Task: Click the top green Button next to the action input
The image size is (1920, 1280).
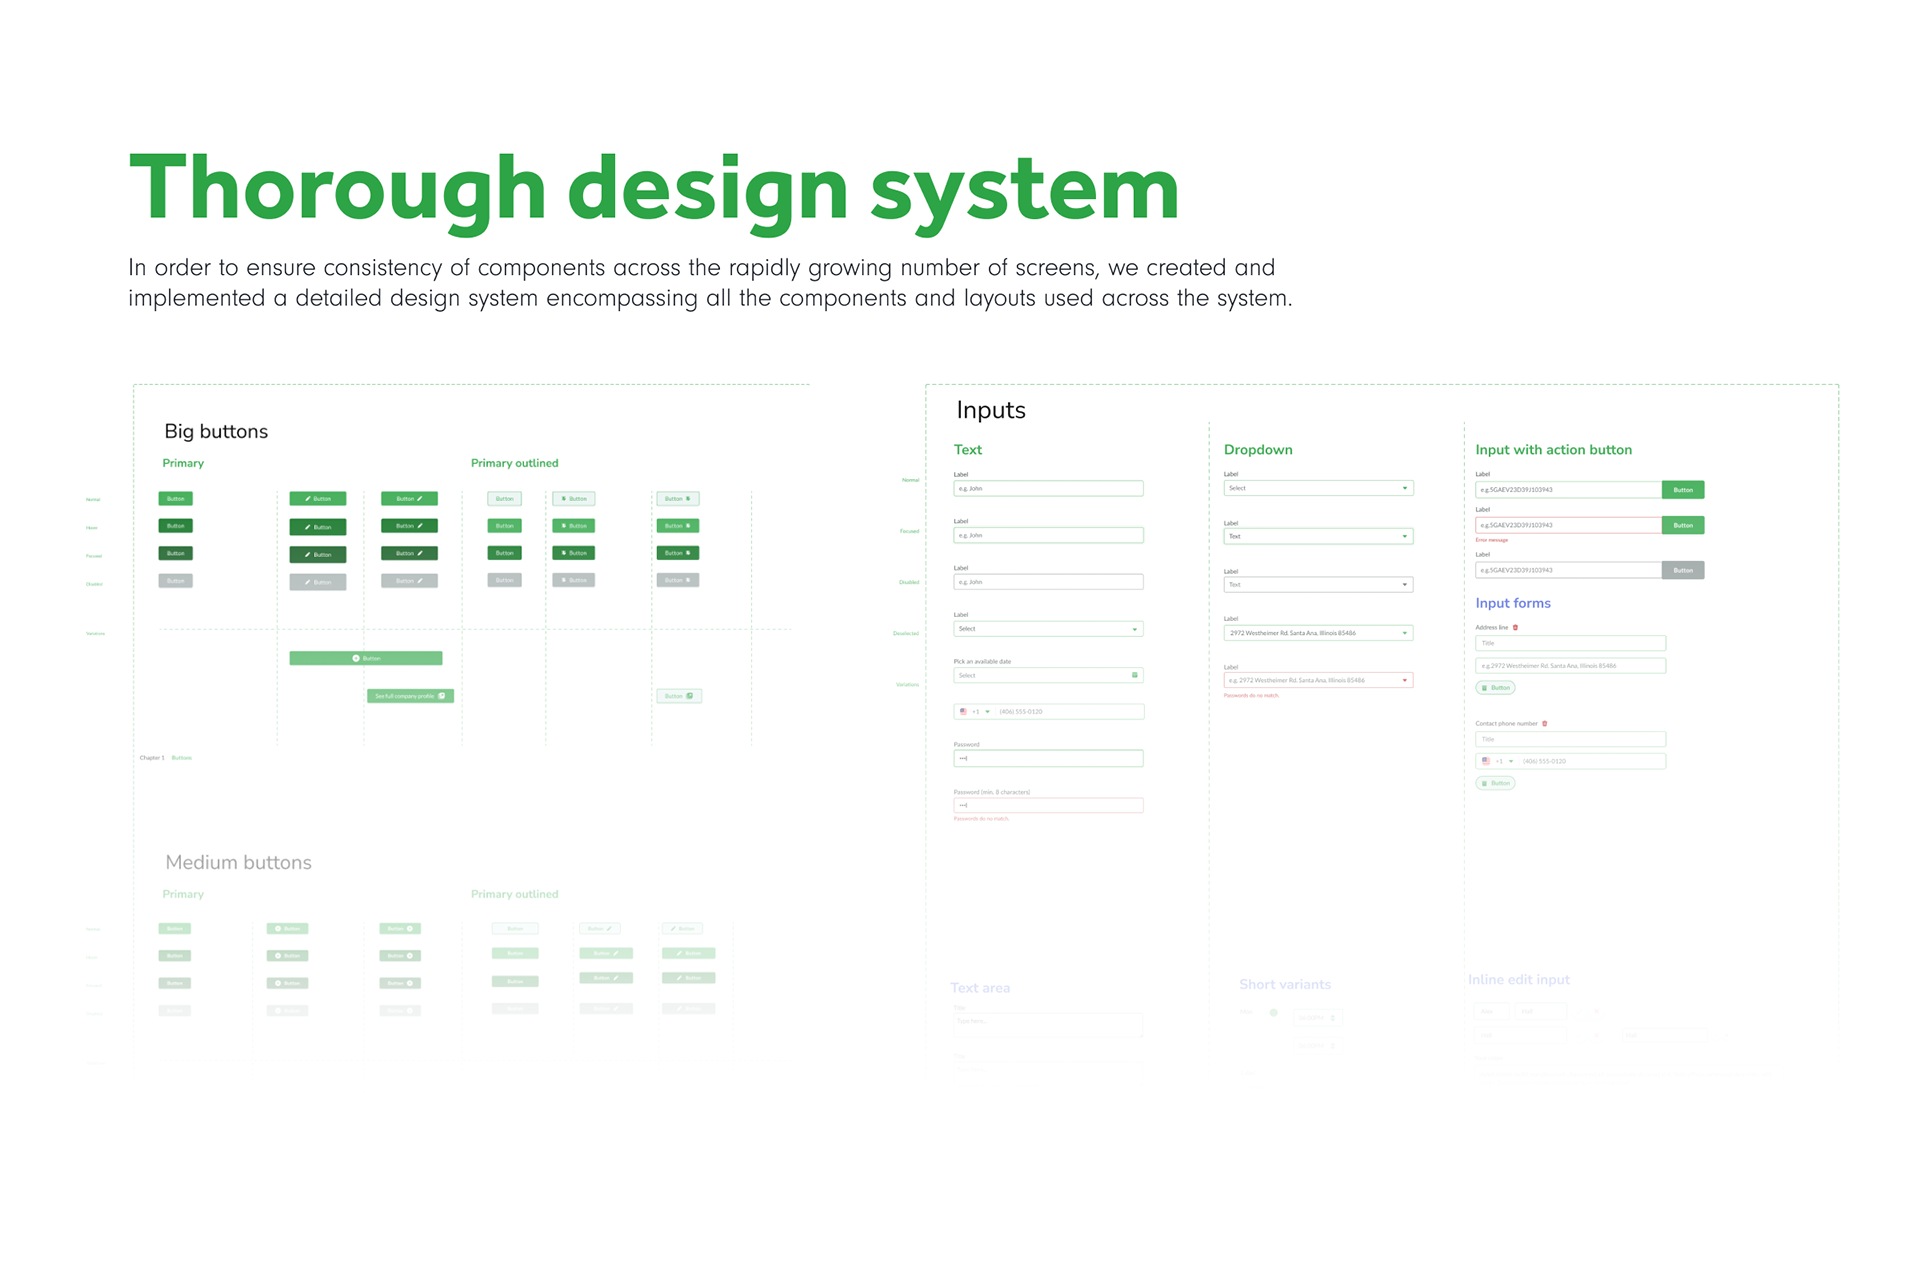Action: pyautogui.click(x=1683, y=490)
